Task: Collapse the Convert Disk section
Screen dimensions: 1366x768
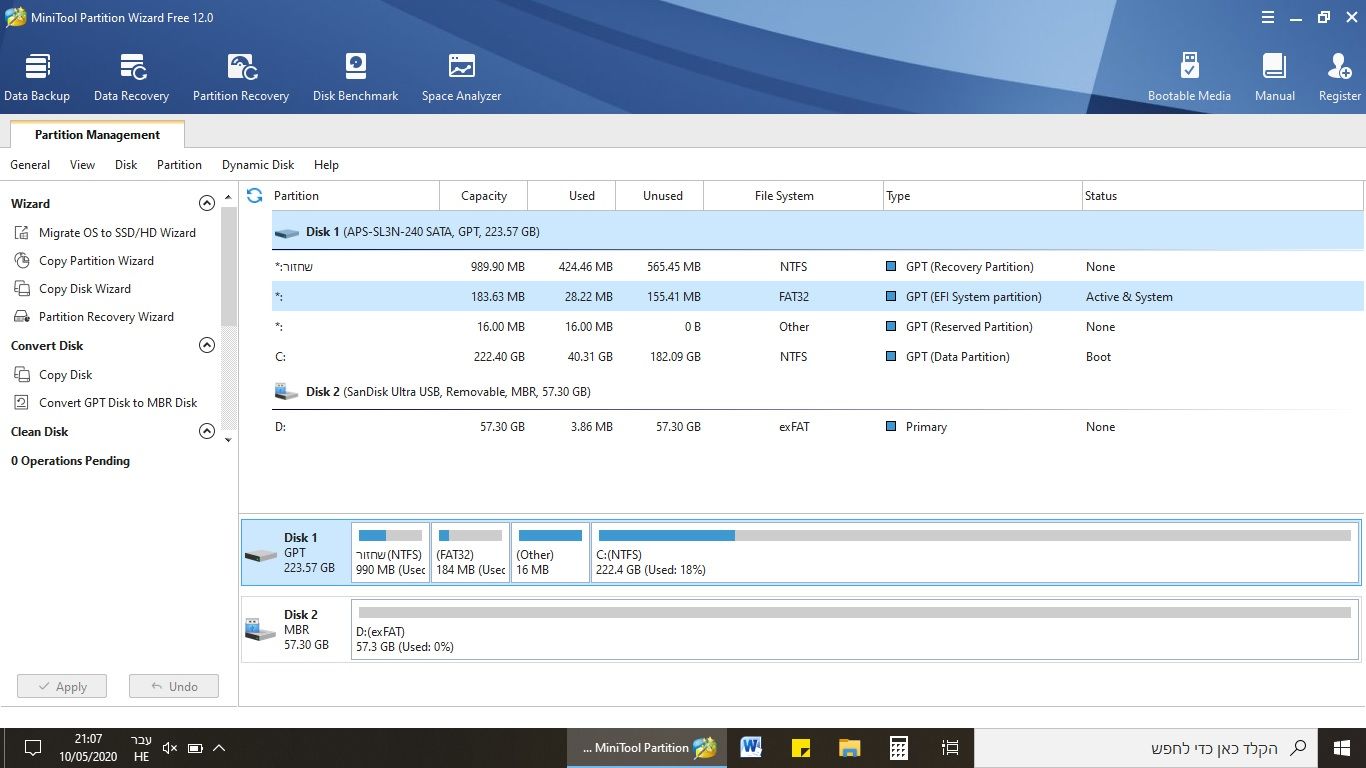Action: tap(207, 345)
